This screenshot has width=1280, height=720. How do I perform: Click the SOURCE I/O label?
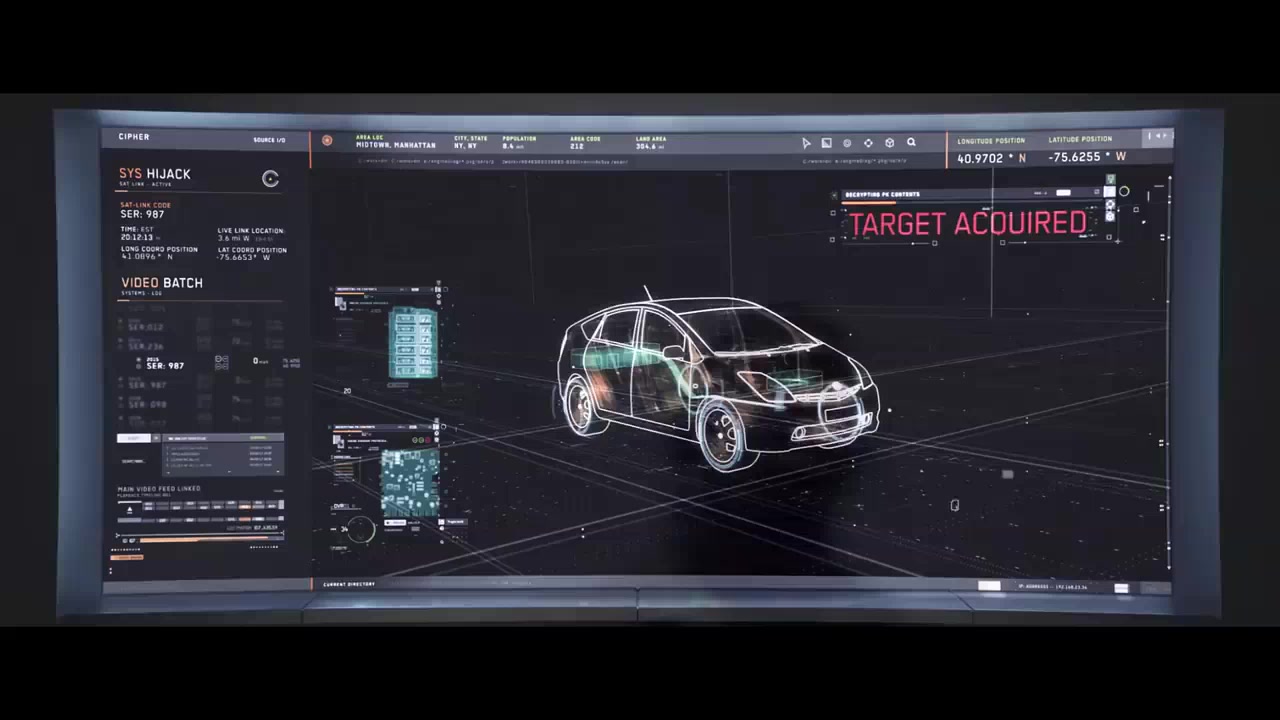pos(269,140)
